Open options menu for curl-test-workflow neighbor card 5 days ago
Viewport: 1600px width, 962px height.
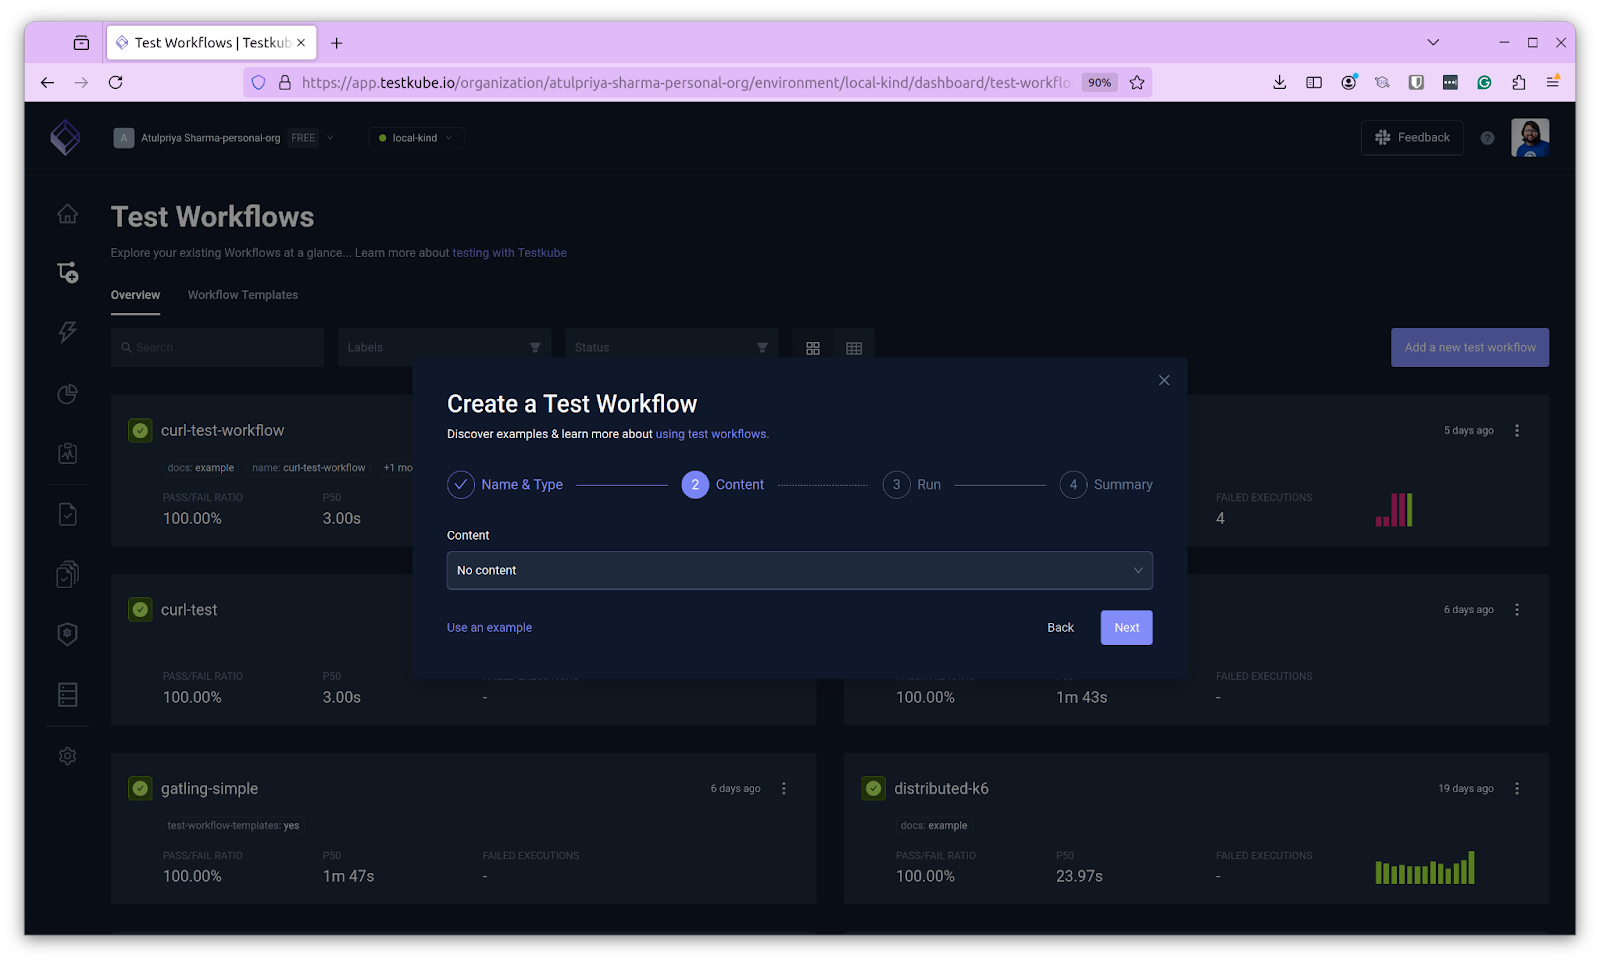(x=1517, y=430)
